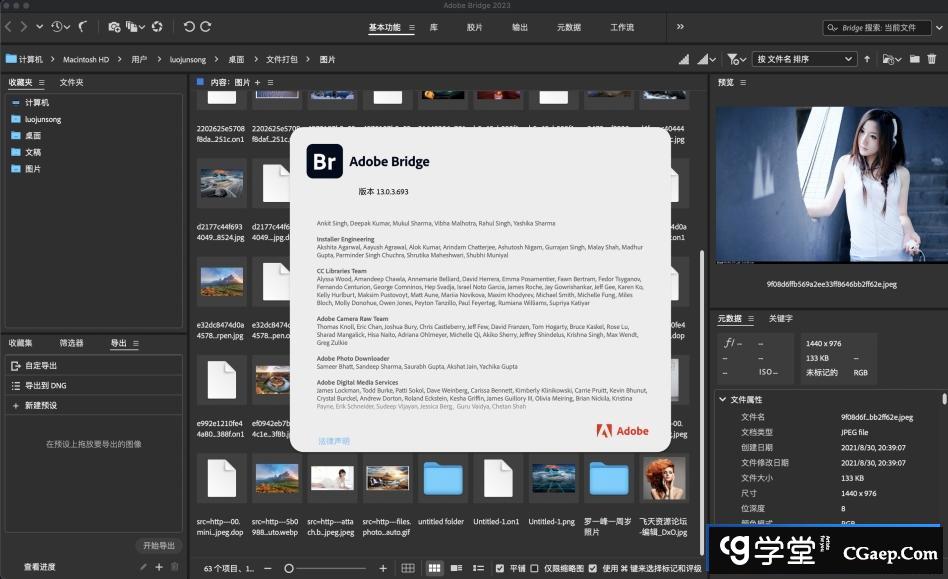Toggle ascending sort order arrow
This screenshot has height=579, width=948.
[x=867, y=59]
